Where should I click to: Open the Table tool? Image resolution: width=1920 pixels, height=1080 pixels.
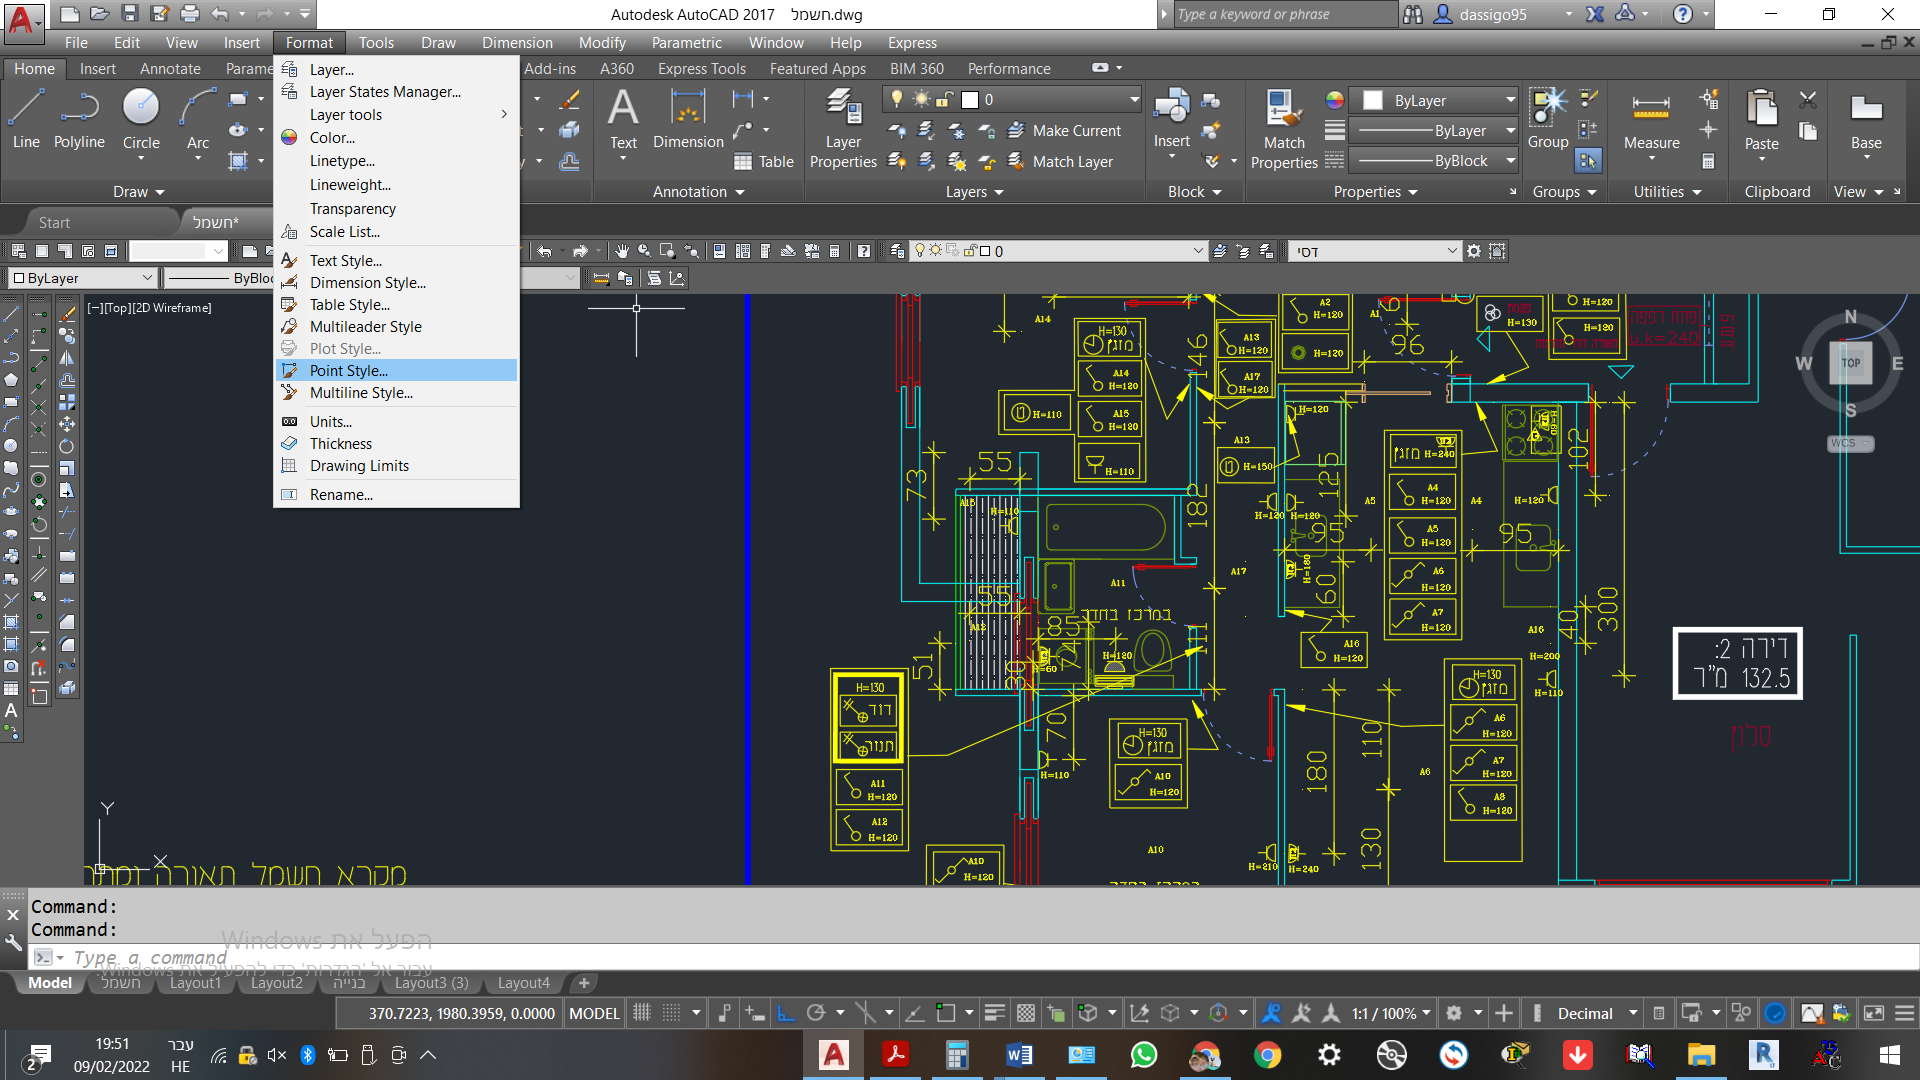(x=764, y=161)
